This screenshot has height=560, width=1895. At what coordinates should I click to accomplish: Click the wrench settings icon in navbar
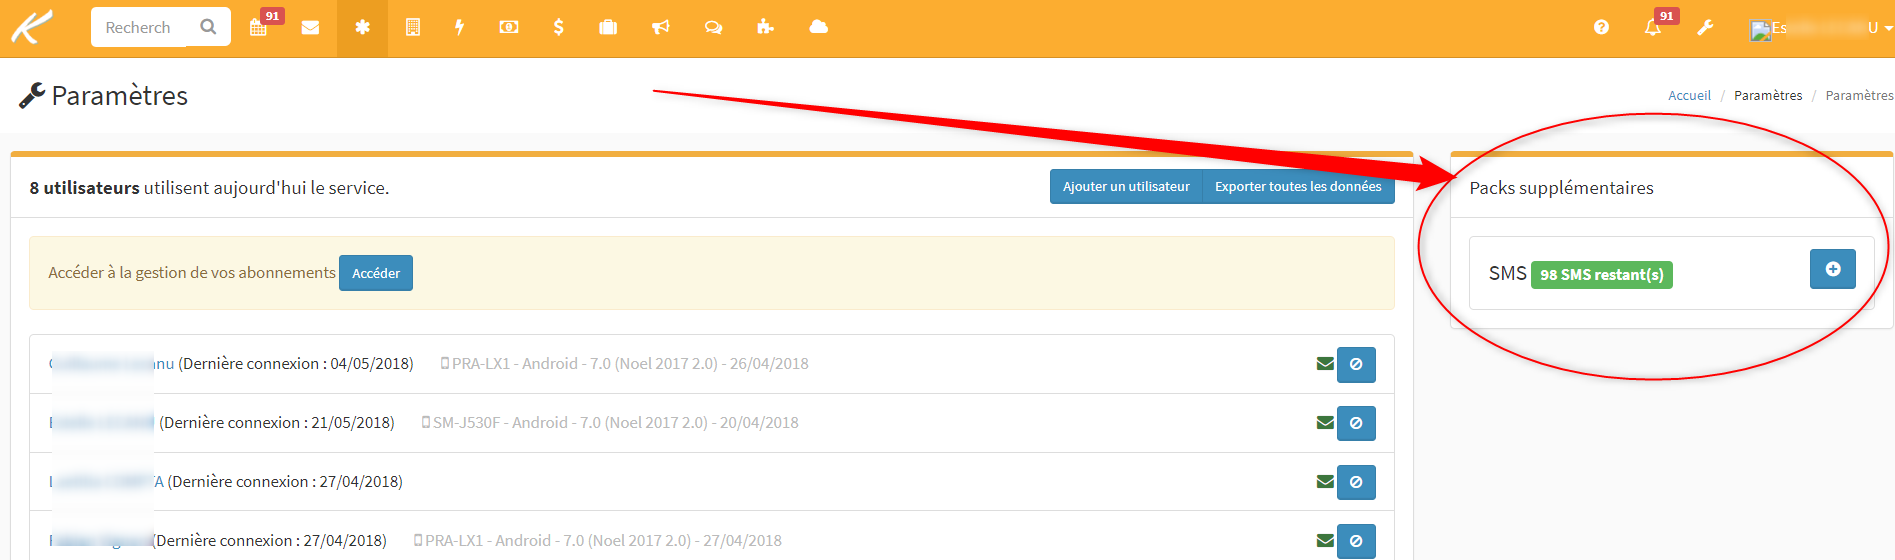tap(1705, 28)
